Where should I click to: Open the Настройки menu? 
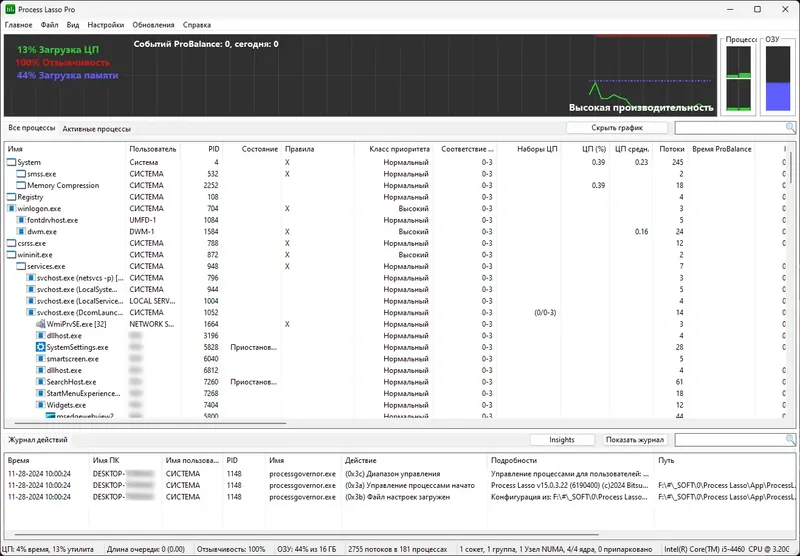[106, 24]
